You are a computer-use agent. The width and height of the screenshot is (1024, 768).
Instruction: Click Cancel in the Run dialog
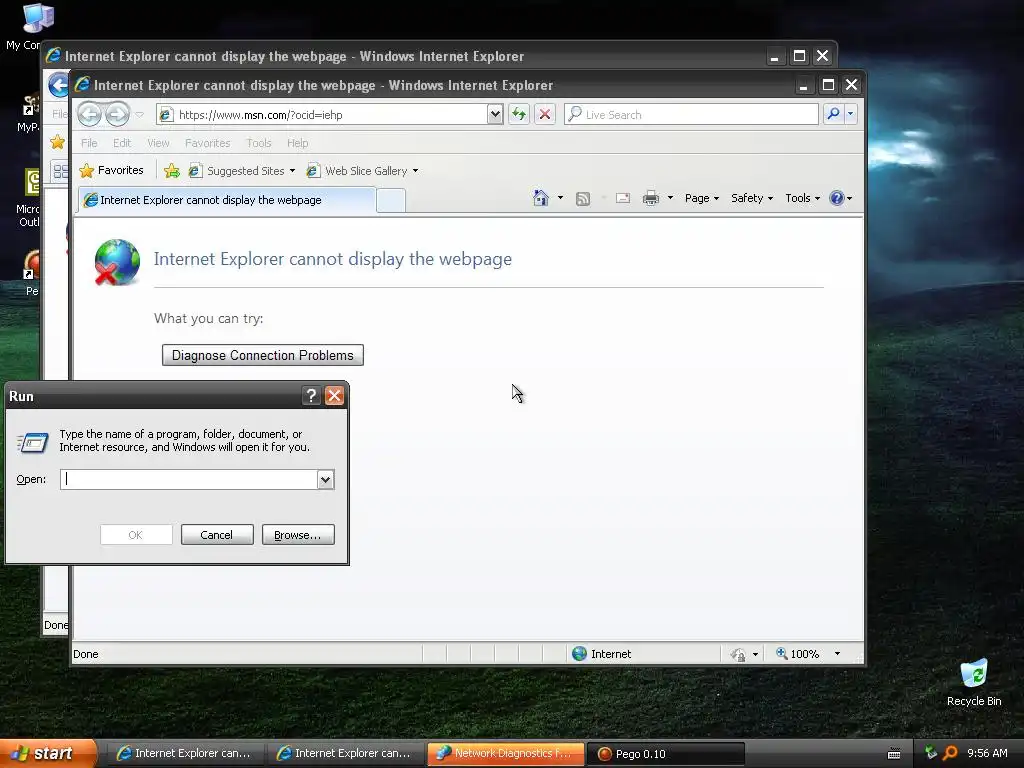217,535
